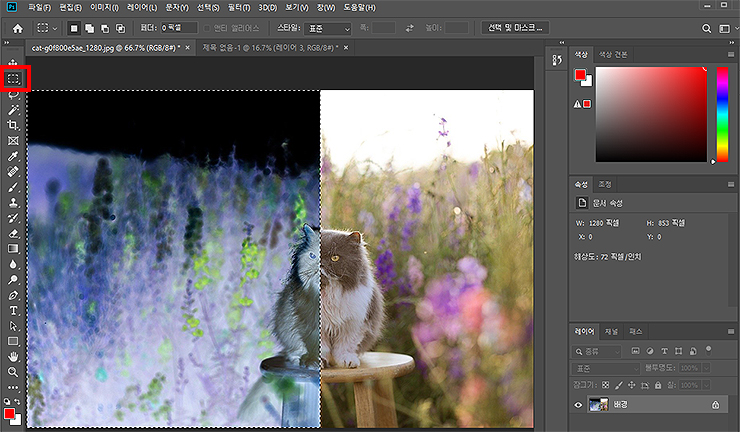
Task: Select the Clone Stamp tool
Action: click(x=13, y=203)
